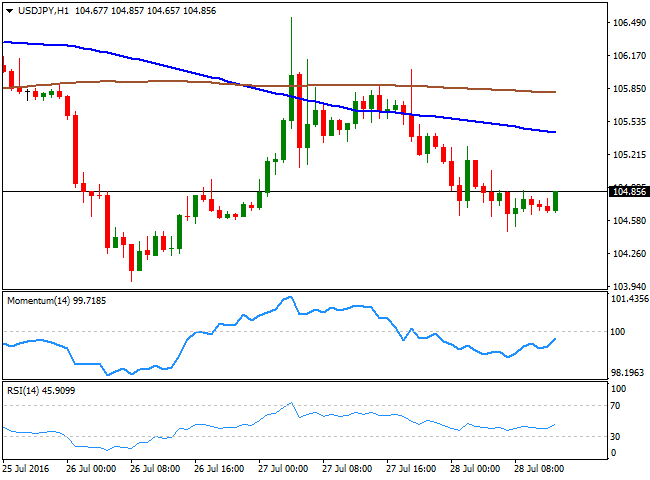650x480 pixels.
Task: Select the USDJPY,H1 symbol title
Action: [x=43, y=11]
